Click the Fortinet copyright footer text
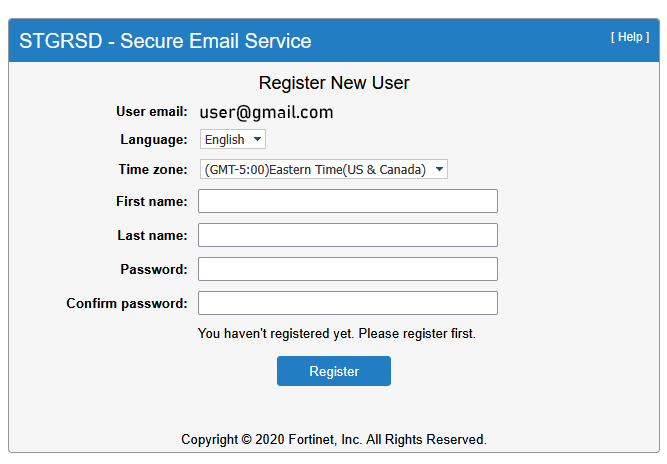This screenshot has height=464, width=667. [x=334, y=439]
